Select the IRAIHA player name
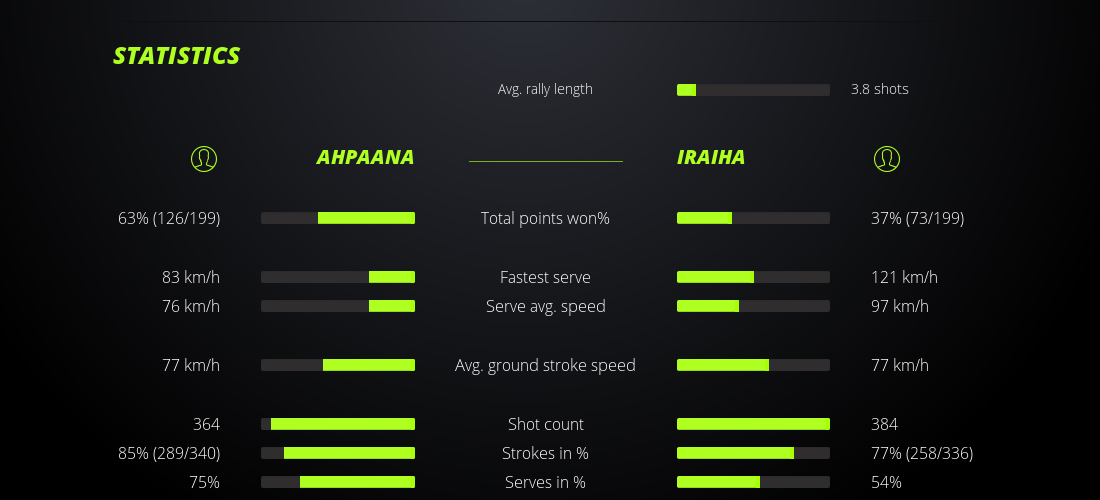 click(711, 158)
